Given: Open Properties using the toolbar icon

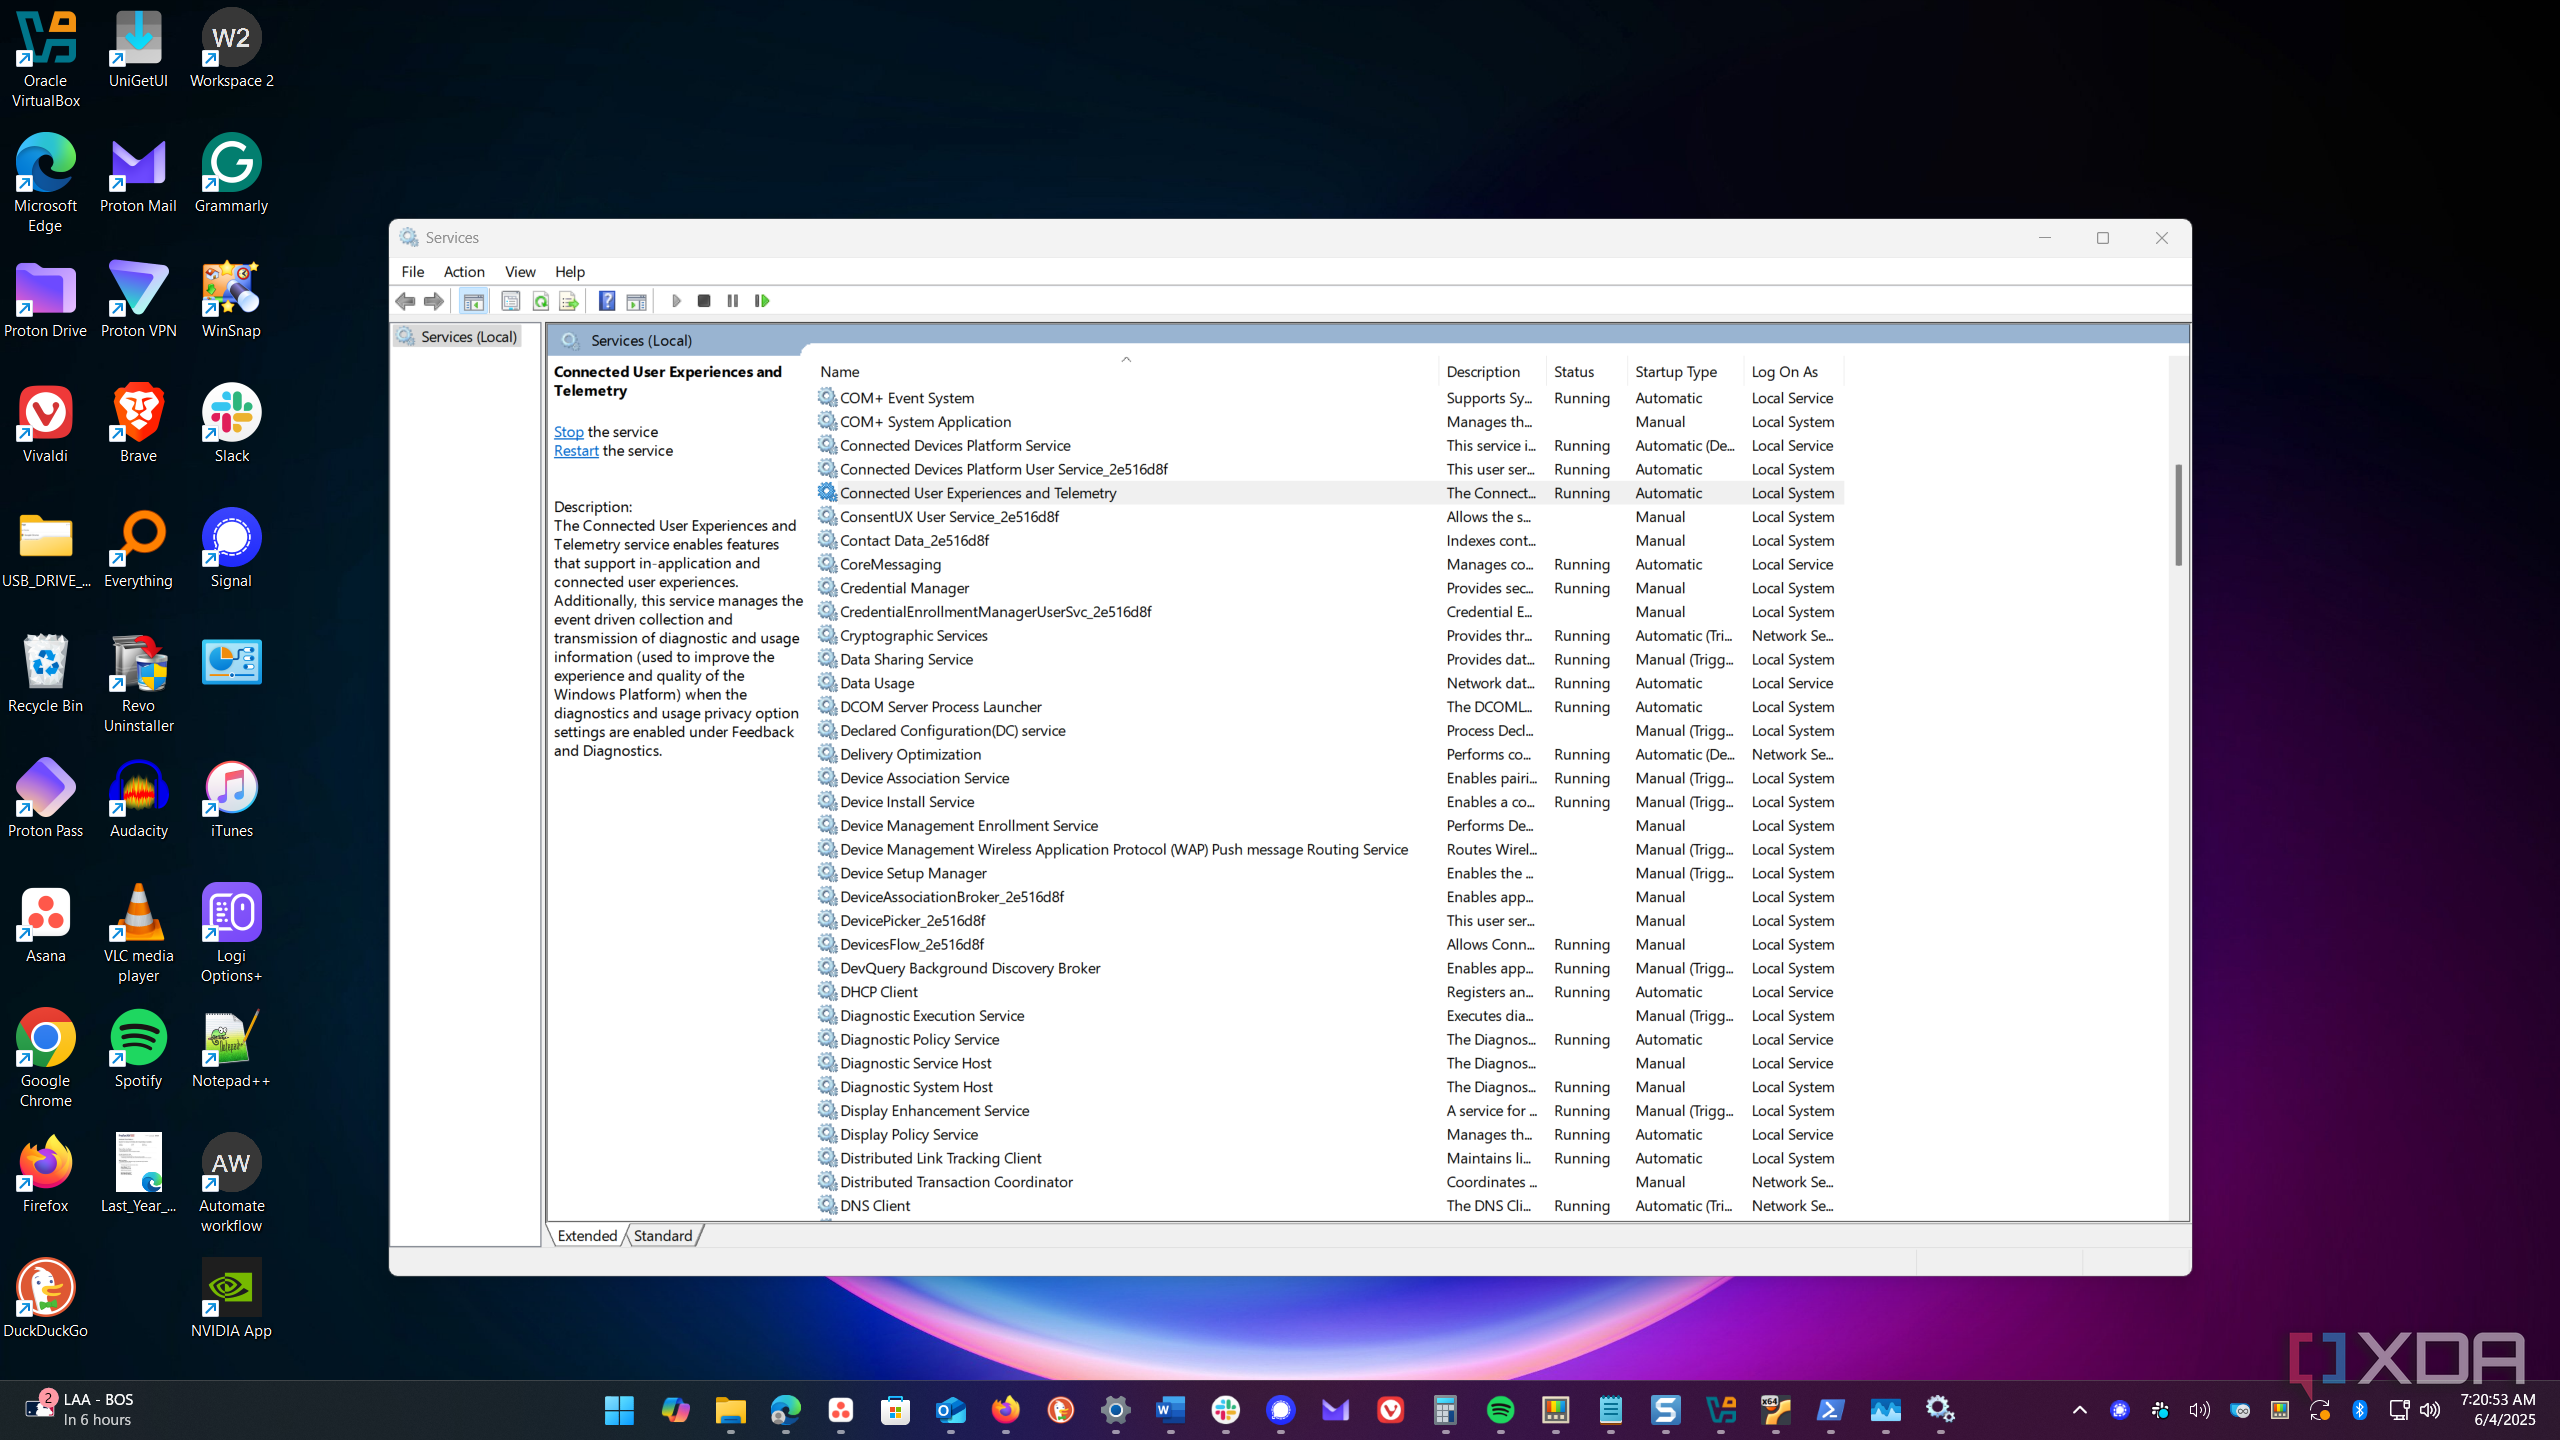Looking at the screenshot, I should pos(510,301).
